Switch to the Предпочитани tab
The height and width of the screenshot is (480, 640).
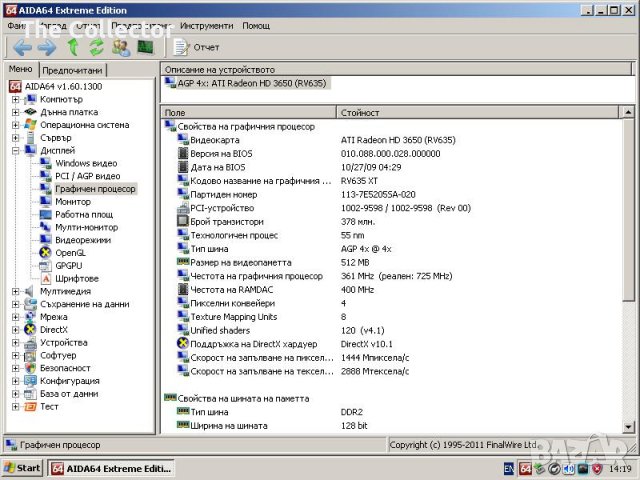point(72,71)
